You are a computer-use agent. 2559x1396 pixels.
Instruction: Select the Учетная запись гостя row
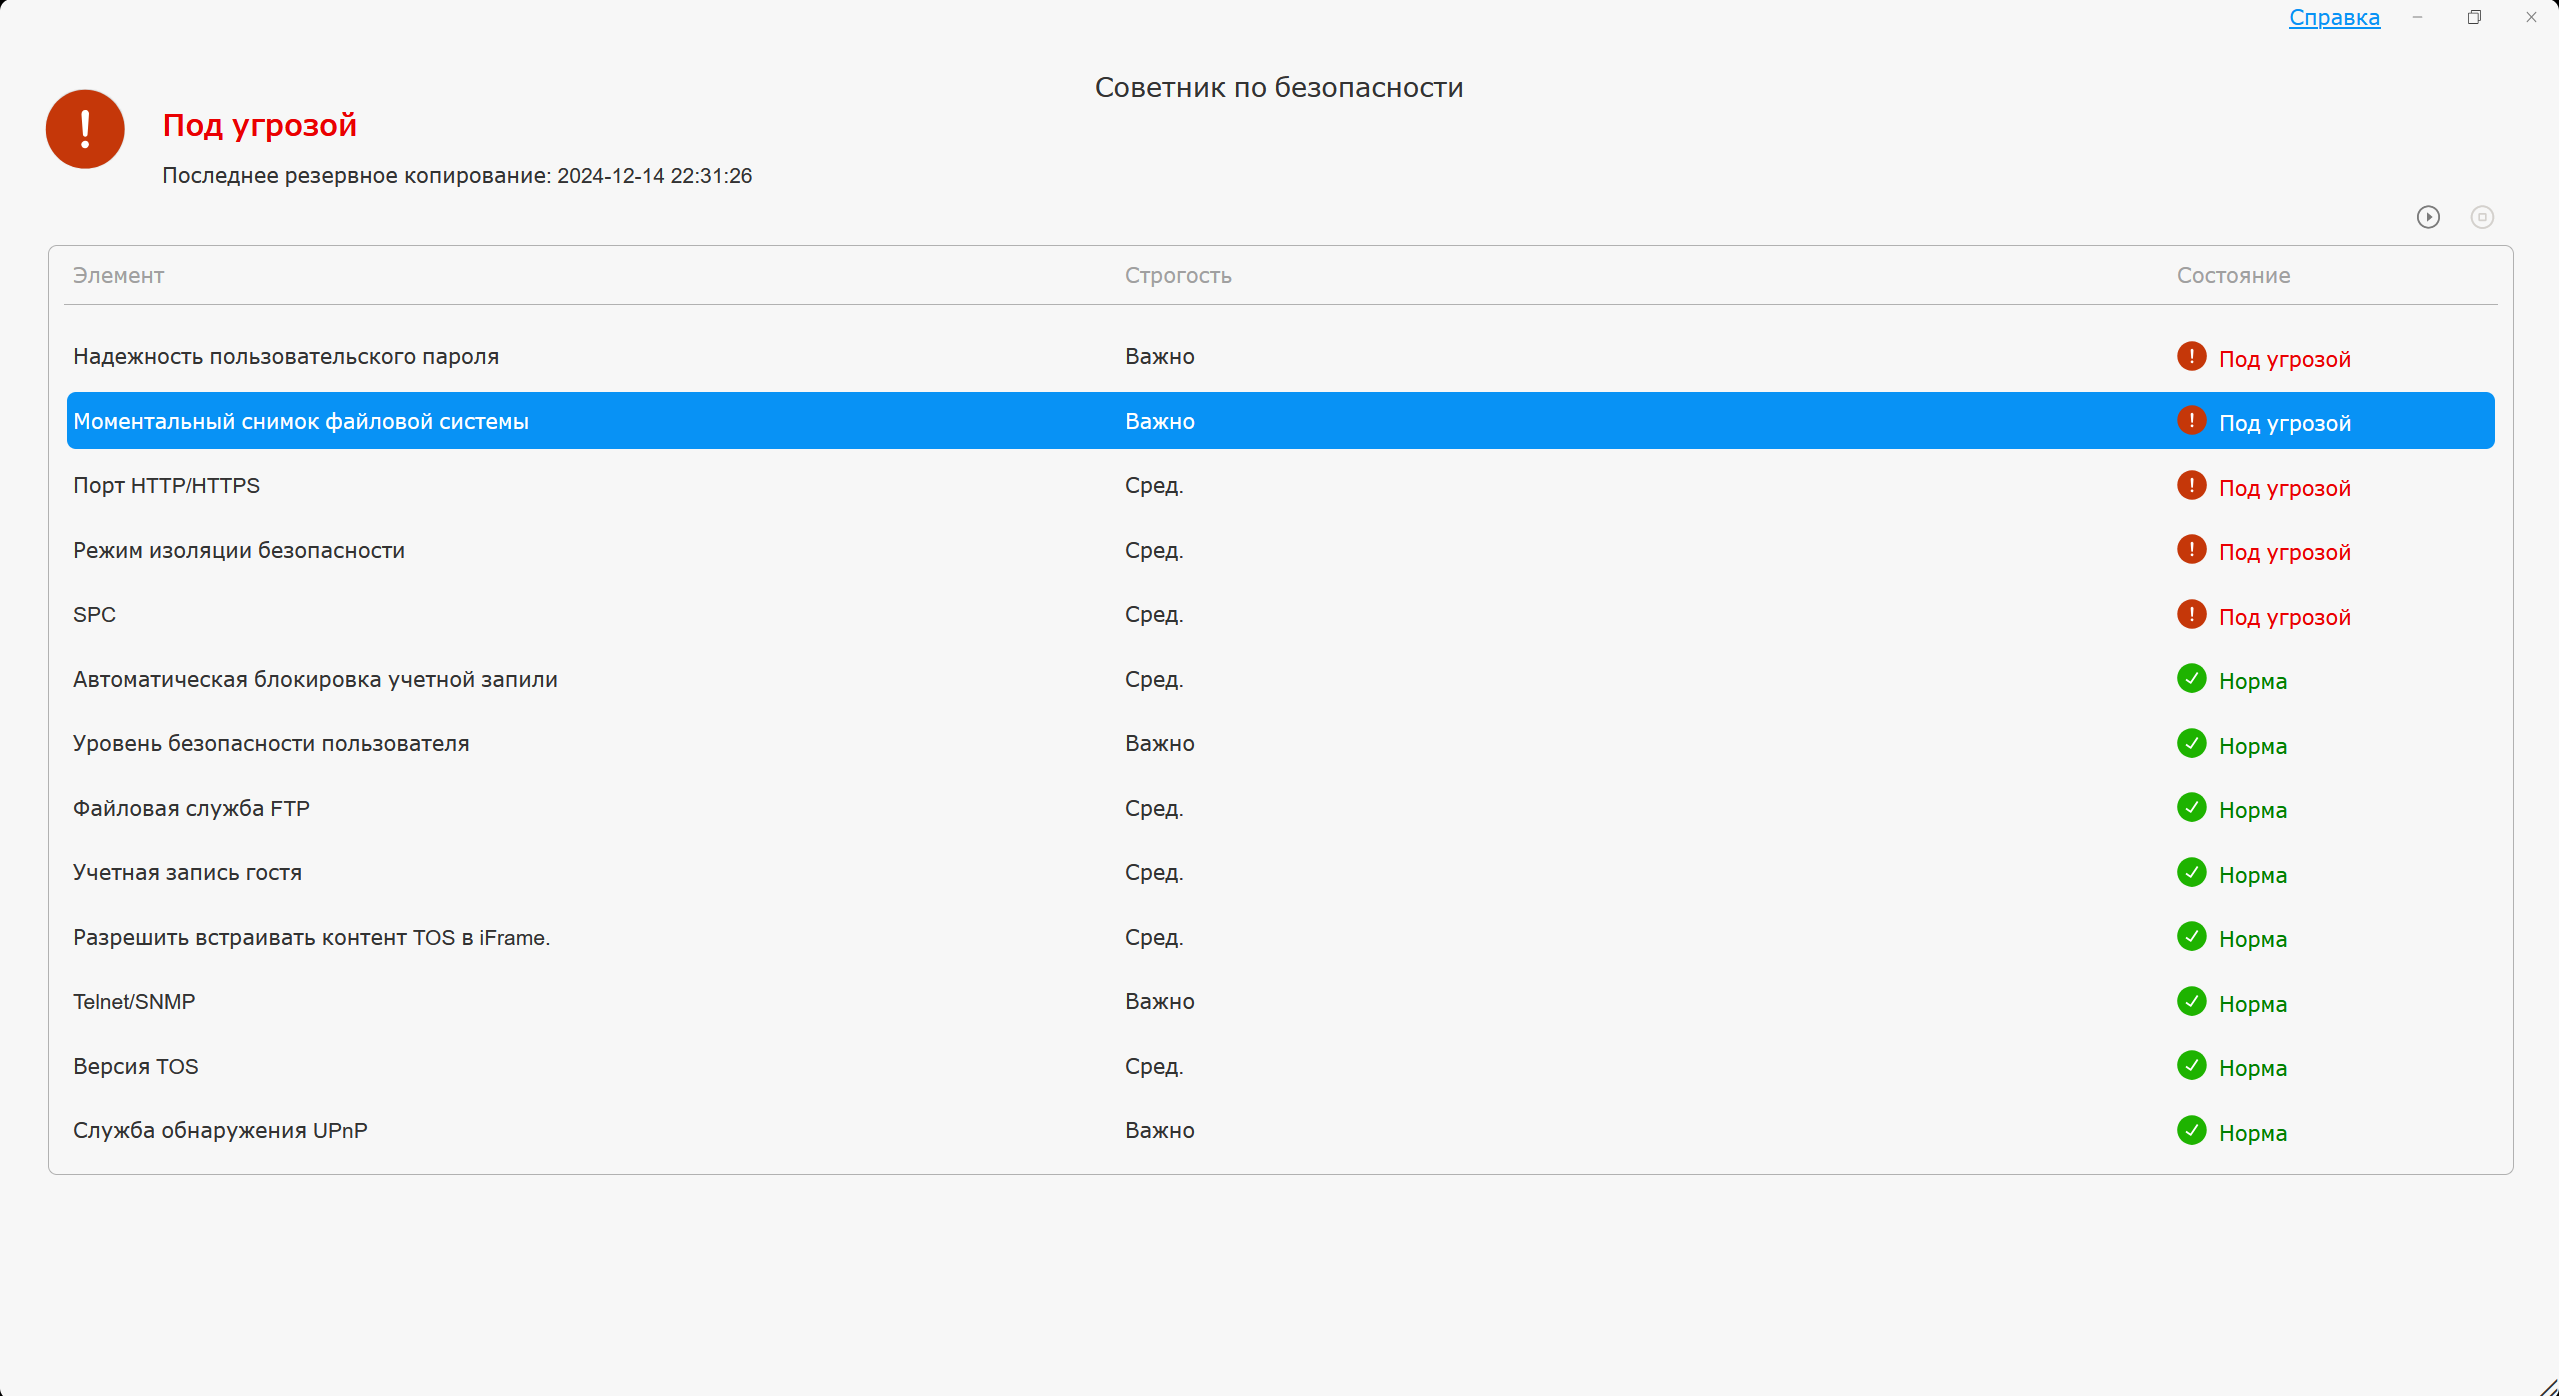coord(187,873)
